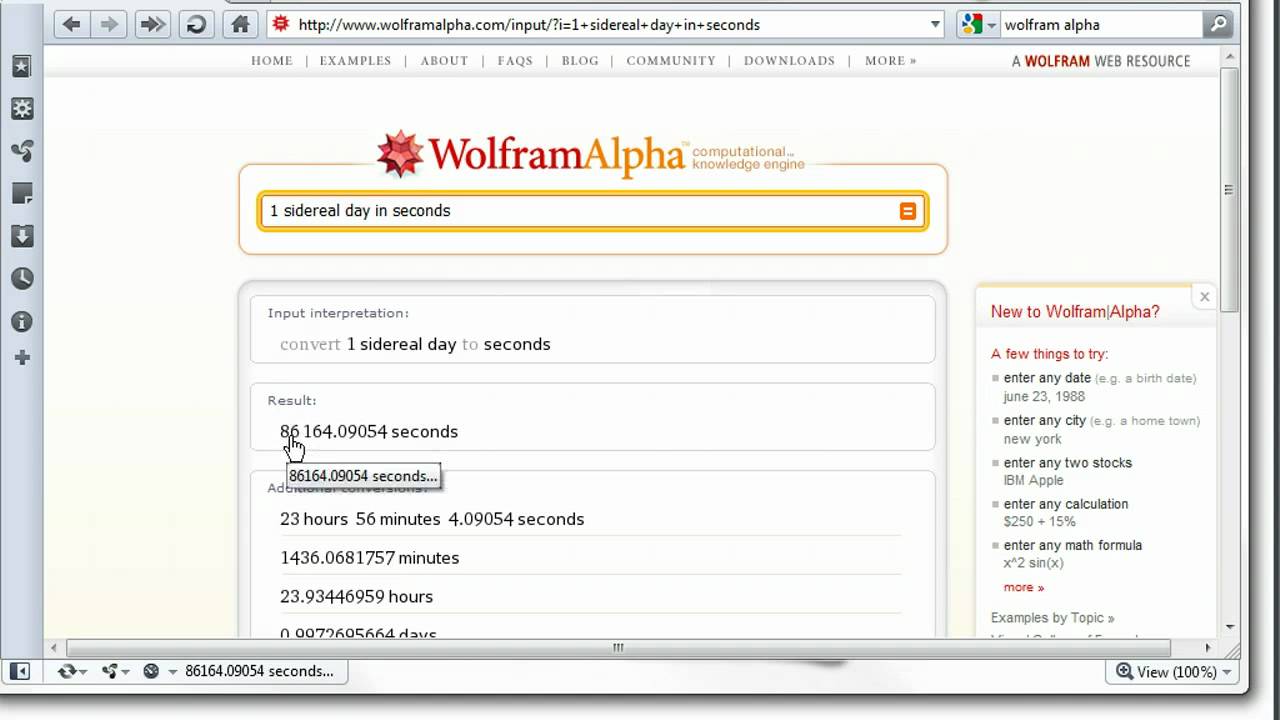This screenshot has height=720, width=1280.
Task: Click the vertical scrollbar down arrow
Action: tap(1229, 626)
